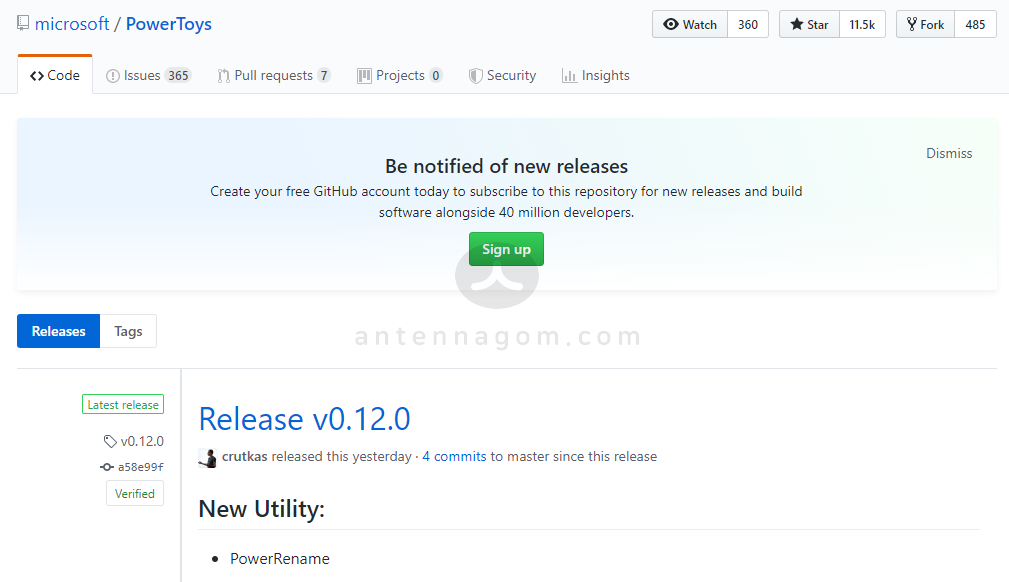Click the Star button
The width and height of the screenshot is (1009, 582).
(810, 24)
